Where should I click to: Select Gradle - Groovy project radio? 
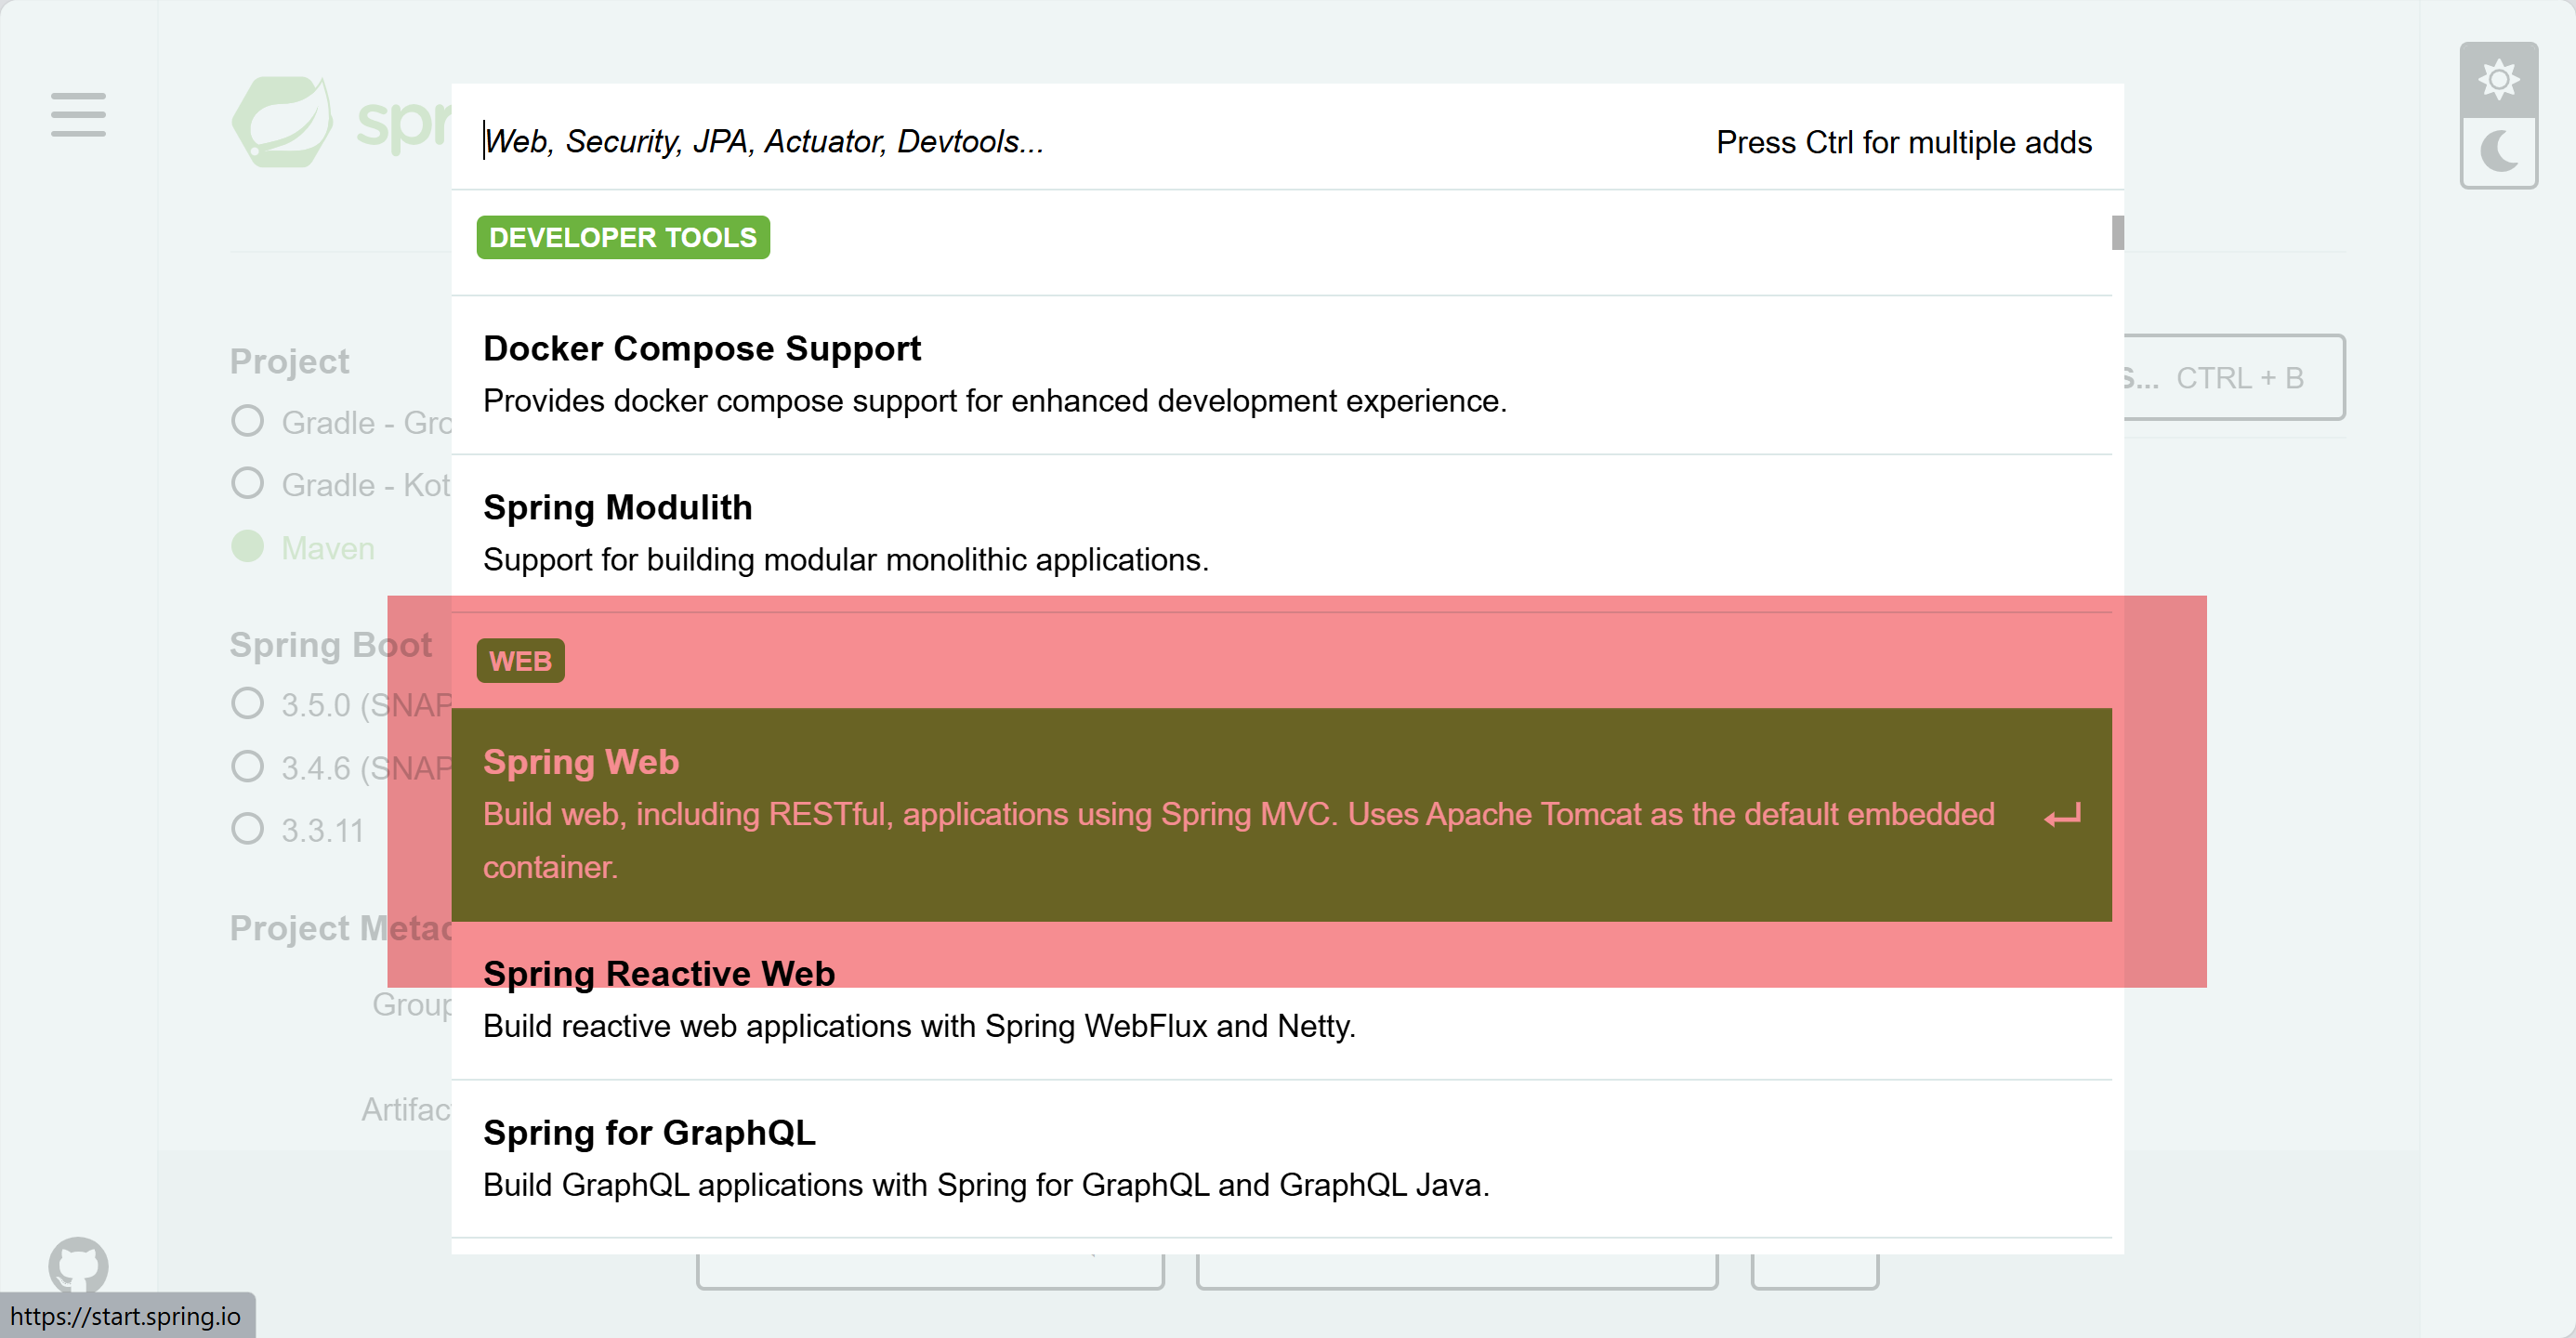coord(247,421)
